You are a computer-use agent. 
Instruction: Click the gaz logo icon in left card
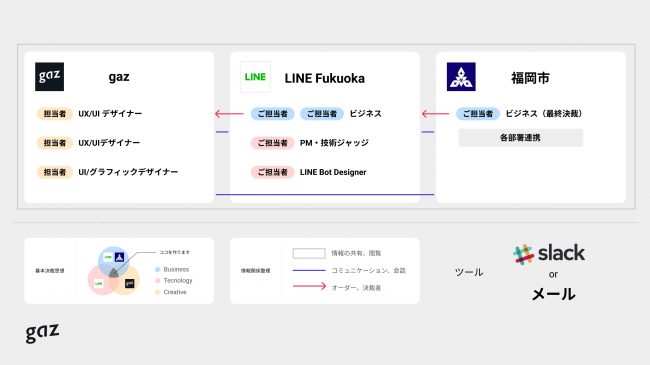point(49,77)
